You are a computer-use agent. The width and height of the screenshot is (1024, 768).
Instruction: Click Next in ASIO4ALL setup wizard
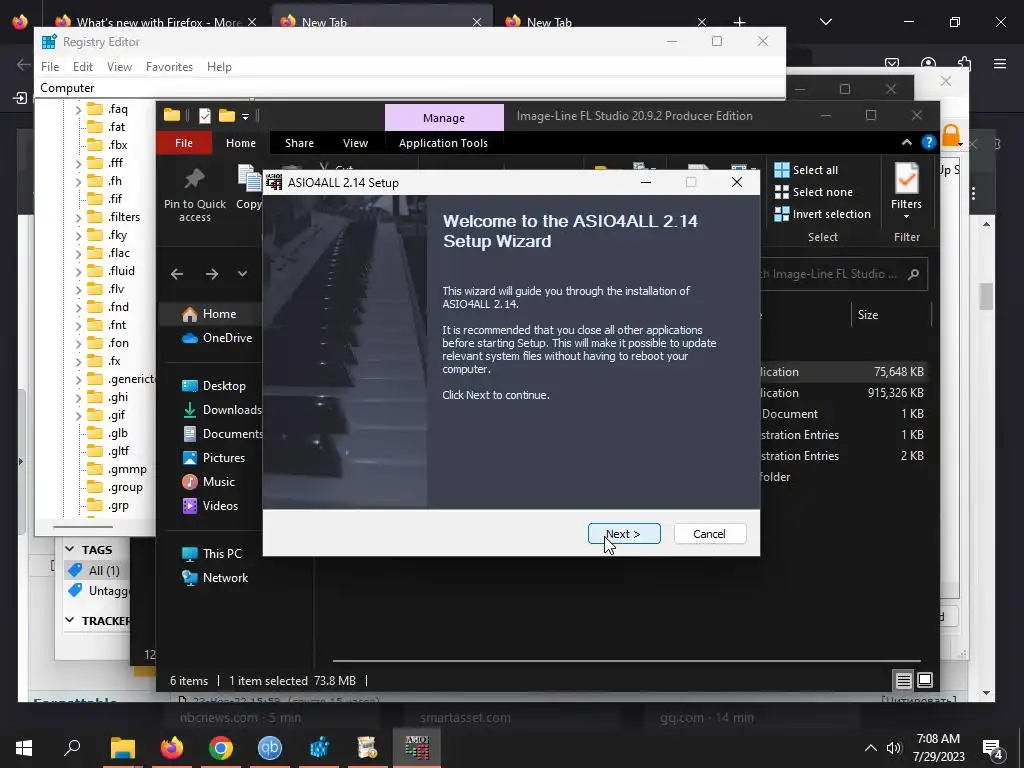pos(624,534)
